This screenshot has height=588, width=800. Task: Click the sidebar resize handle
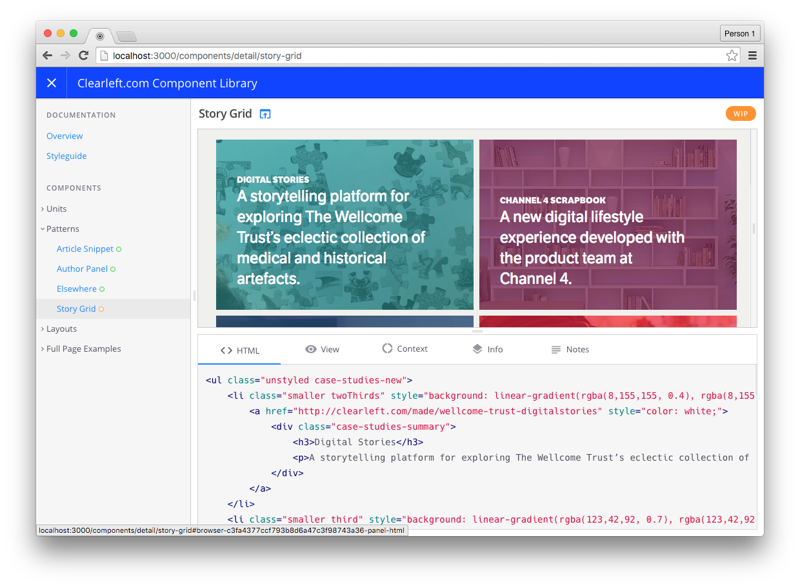click(x=194, y=295)
